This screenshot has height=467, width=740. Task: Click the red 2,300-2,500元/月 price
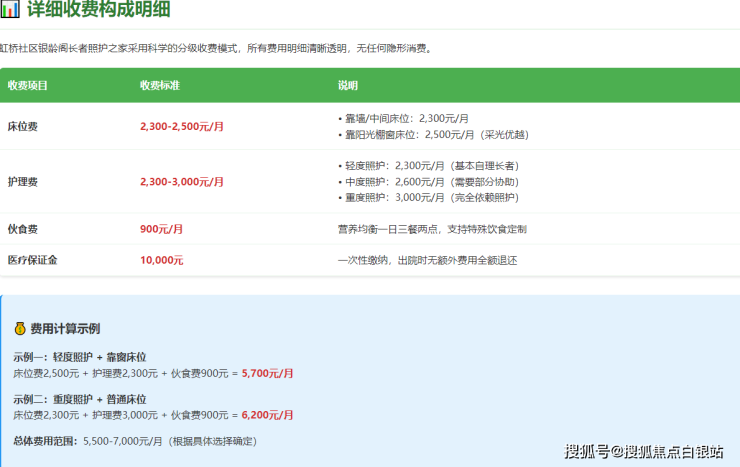pos(182,127)
